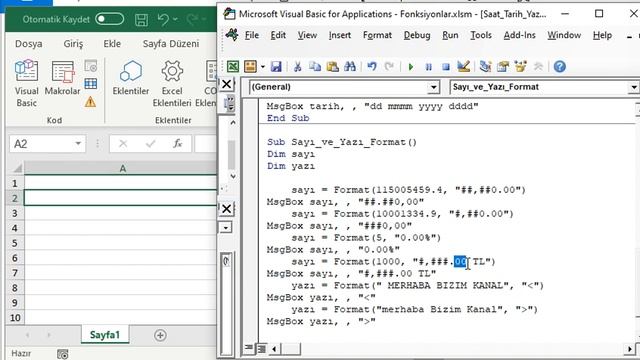This screenshot has width=640, height=360.
Task: Select column A header in Excel
Action: coord(122,169)
